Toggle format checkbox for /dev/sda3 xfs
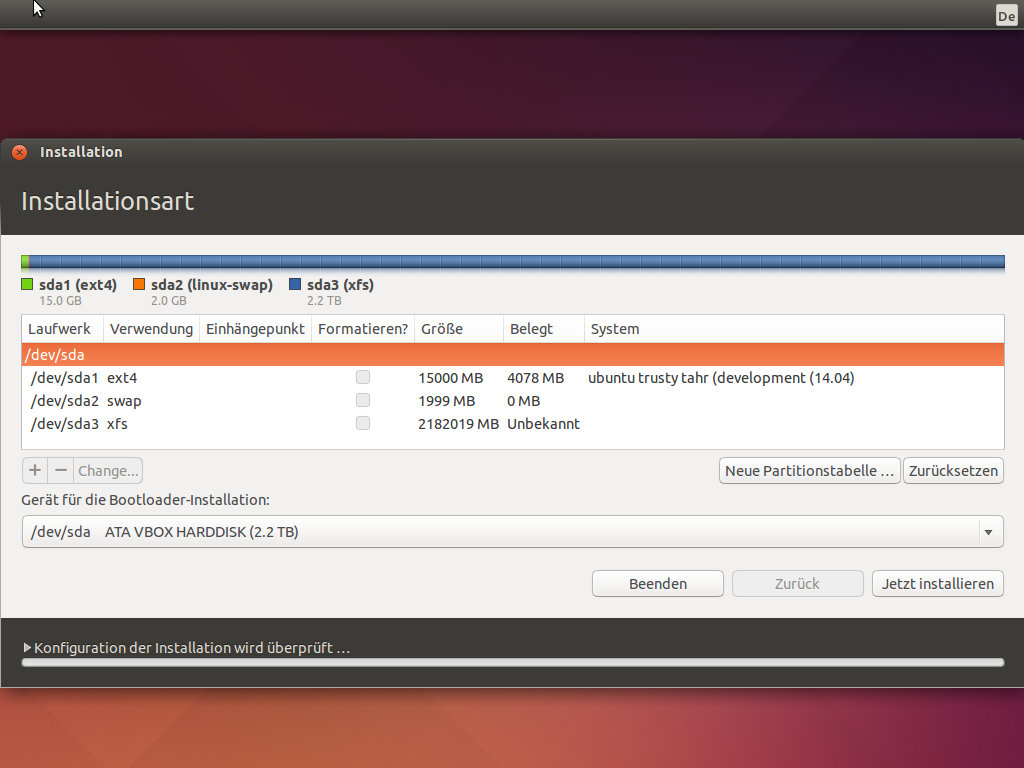1024x768 pixels. [363, 424]
